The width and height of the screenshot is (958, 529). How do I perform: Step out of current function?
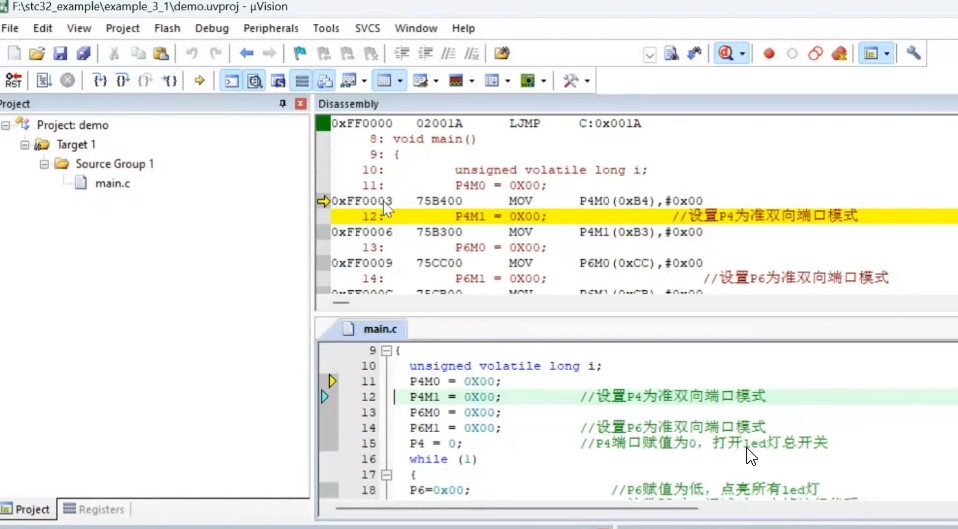coord(145,80)
